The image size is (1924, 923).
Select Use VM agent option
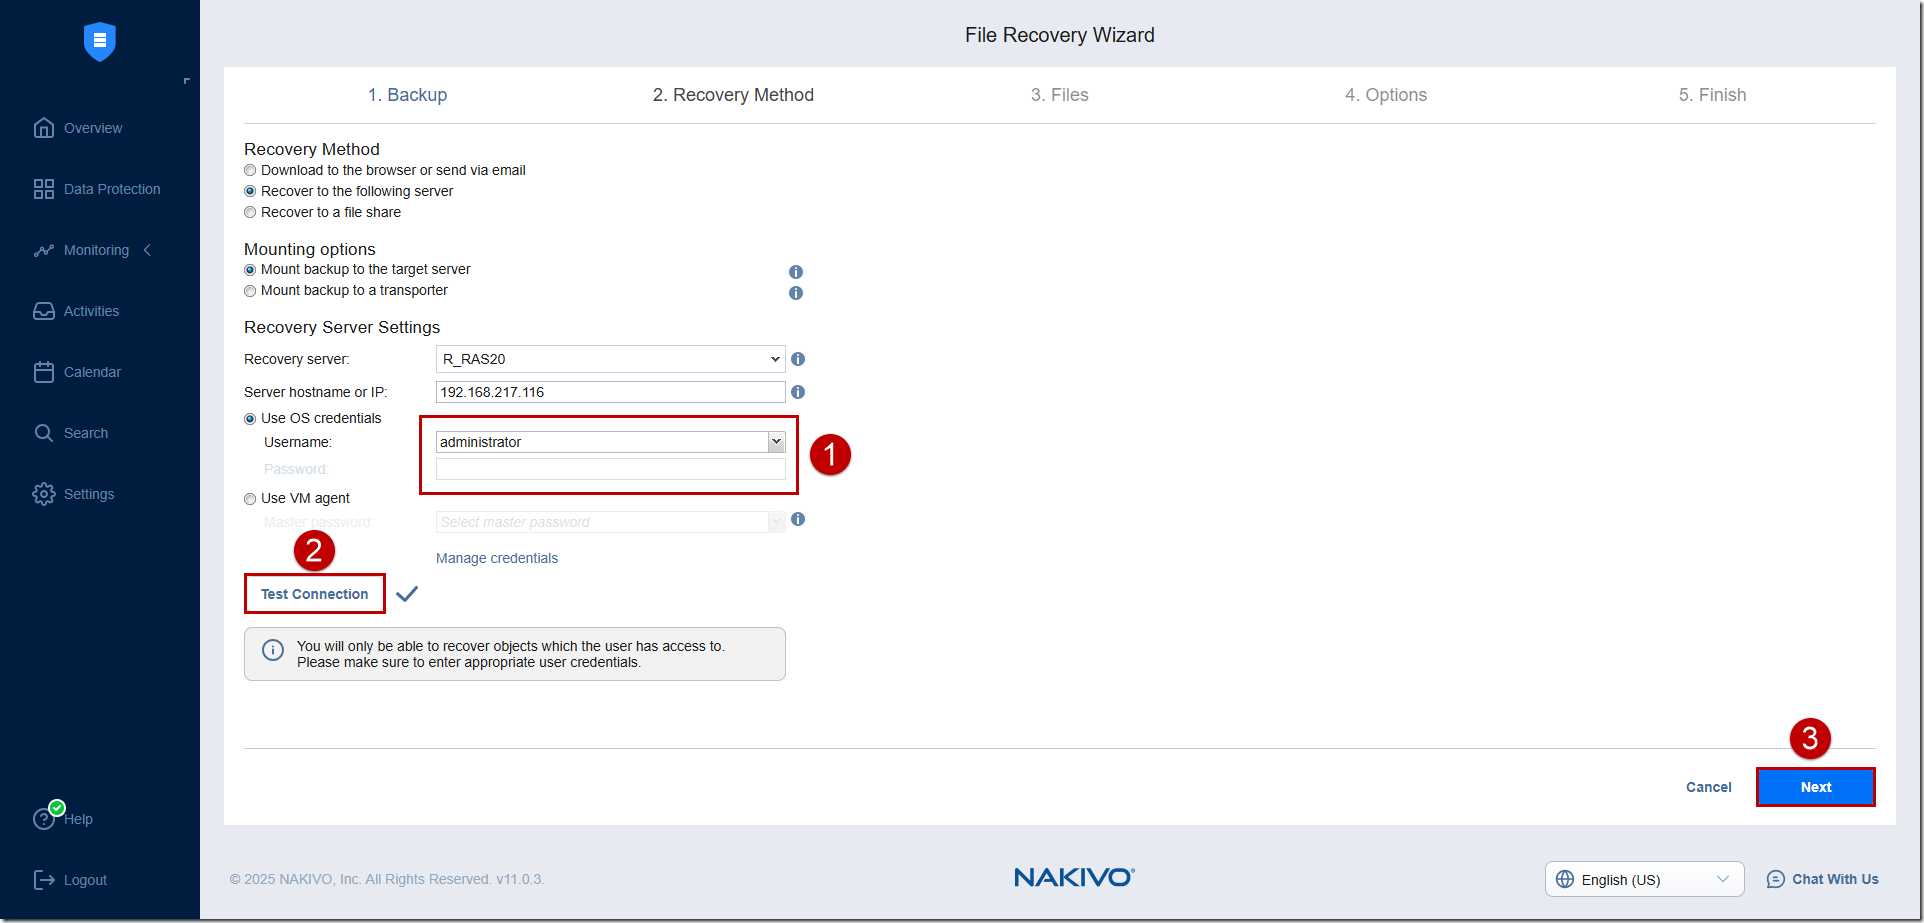tap(250, 499)
